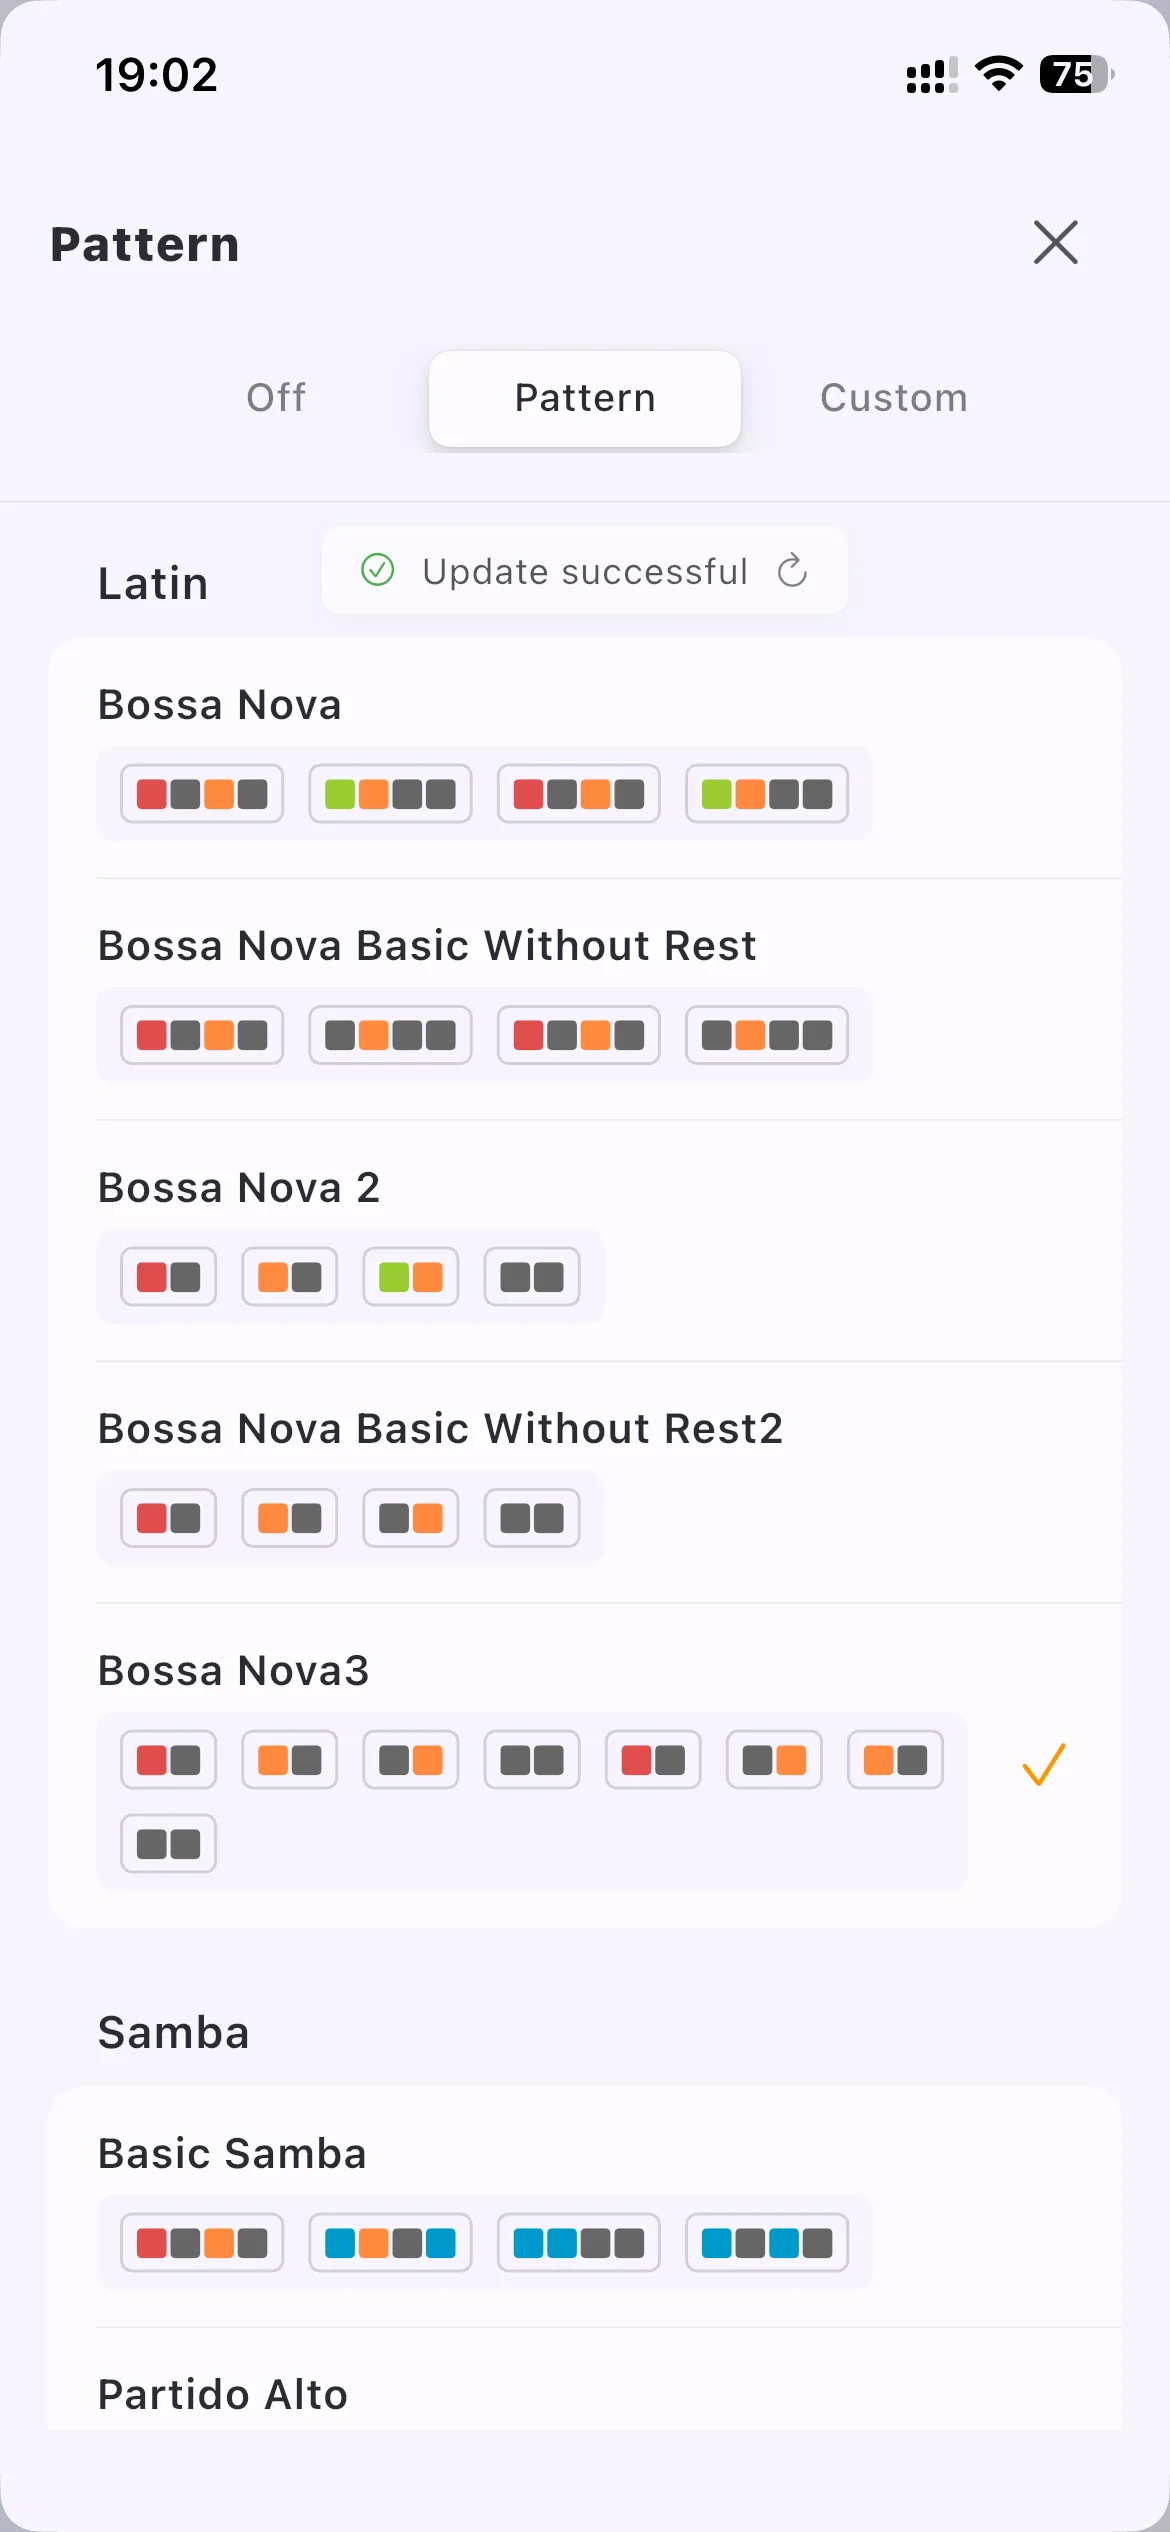Tap the green check icon in update banner
Image resolution: width=1170 pixels, height=2532 pixels.
click(x=377, y=570)
